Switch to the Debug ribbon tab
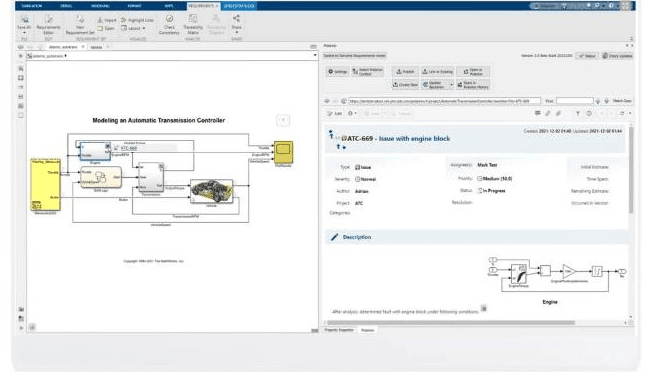The width and height of the screenshot is (648, 372). click(66, 6)
